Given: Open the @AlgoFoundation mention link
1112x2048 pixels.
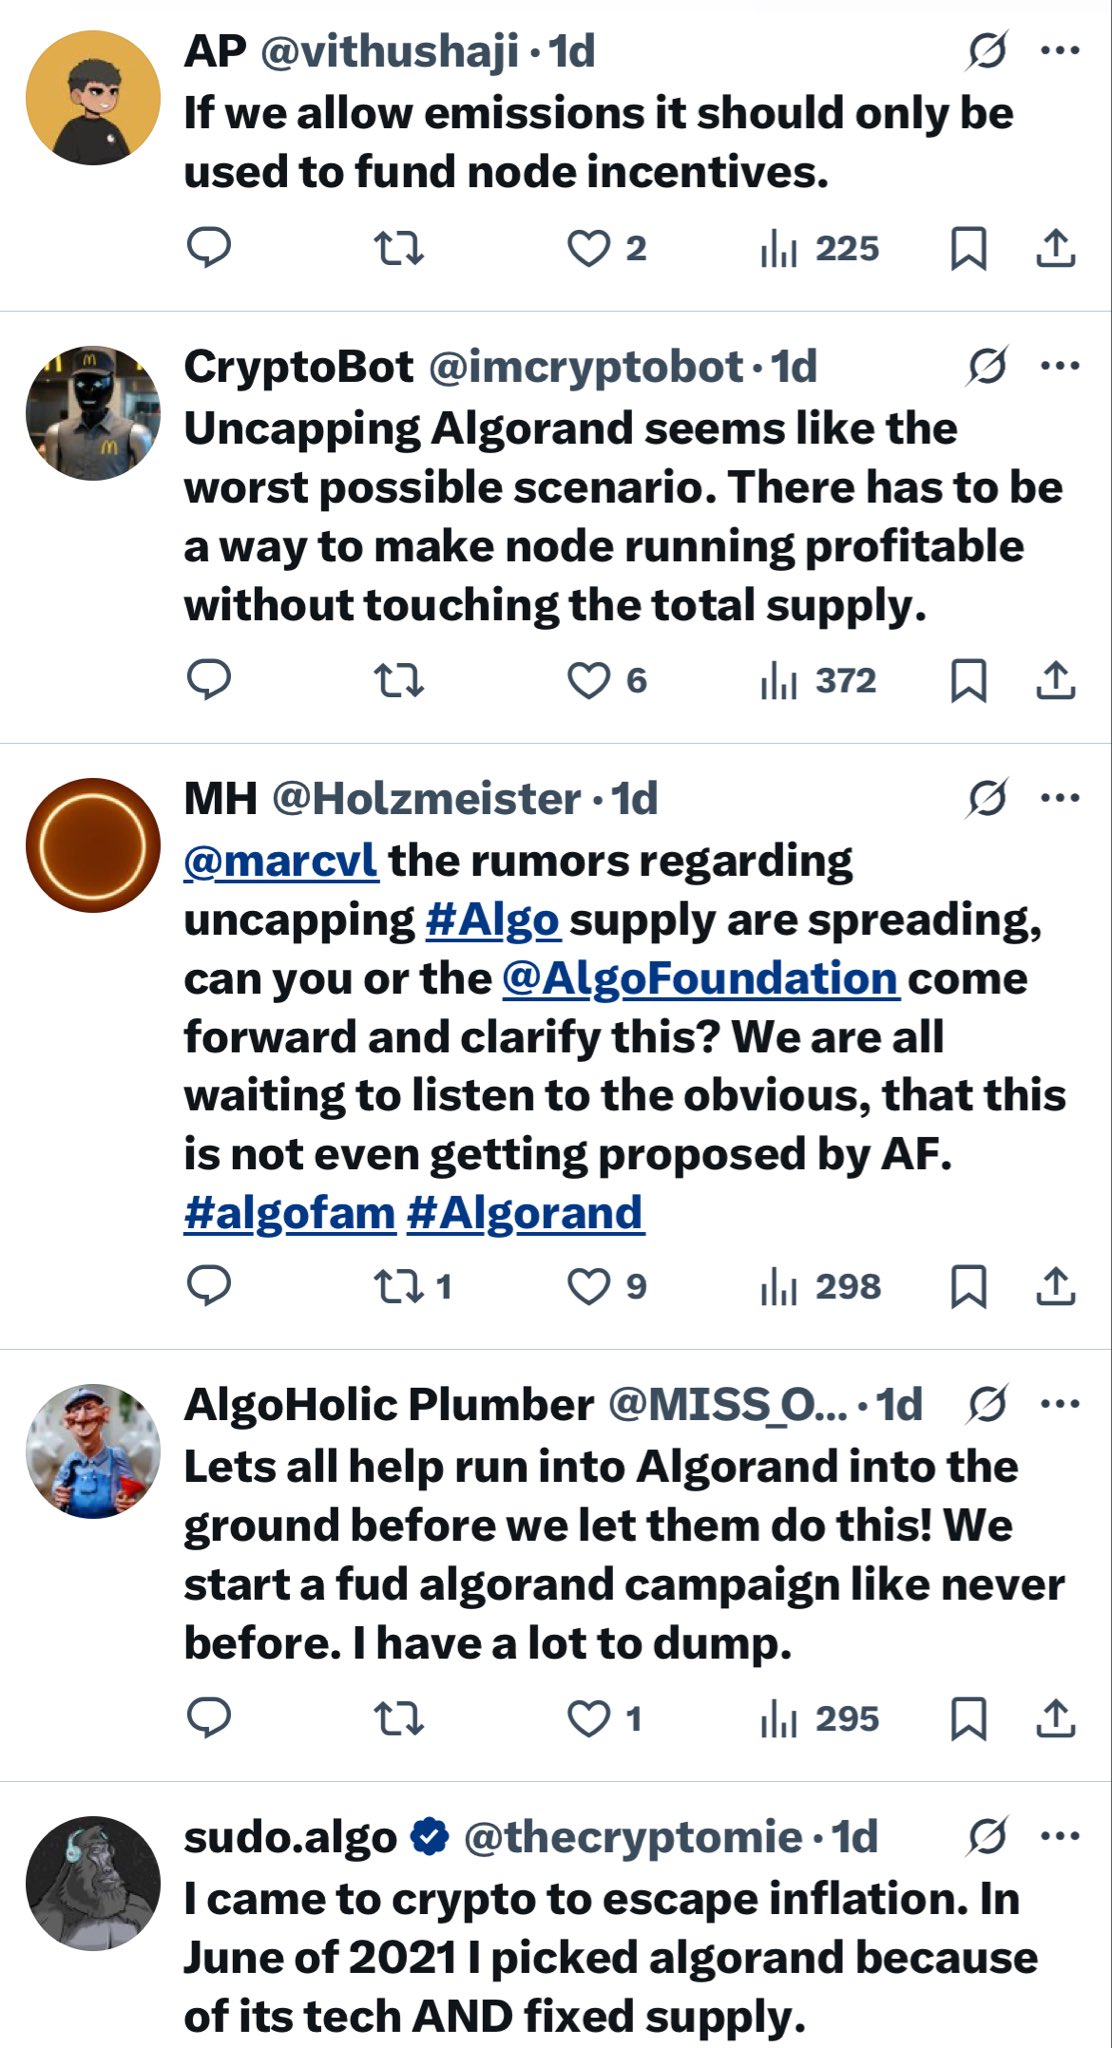Looking at the screenshot, I should coord(699,978).
